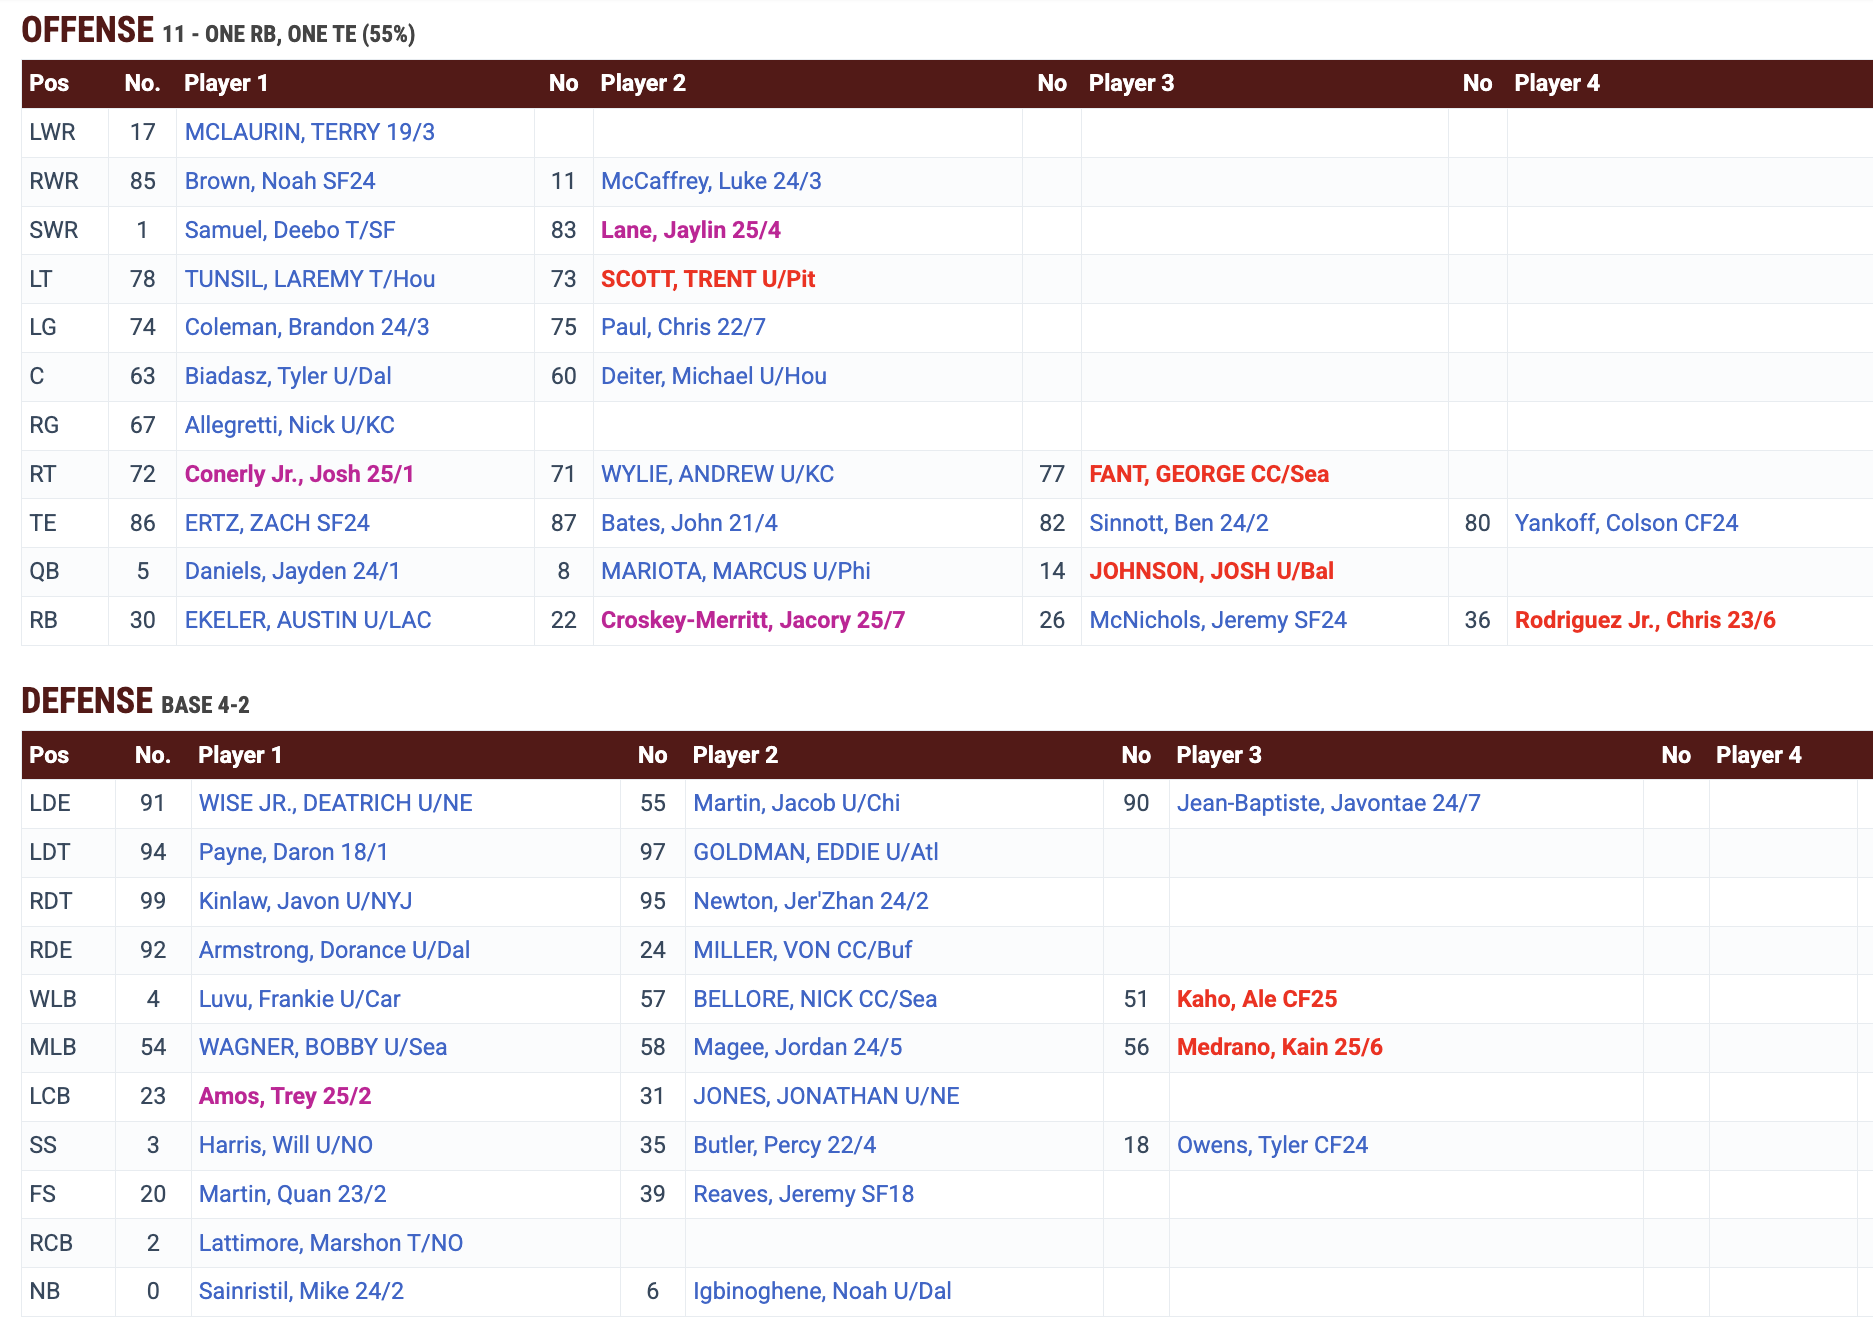Select MILLER, VON CC/Buf link
Image resolution: width=1873 pixels, height=1330 pixels.
coord(802,950)
